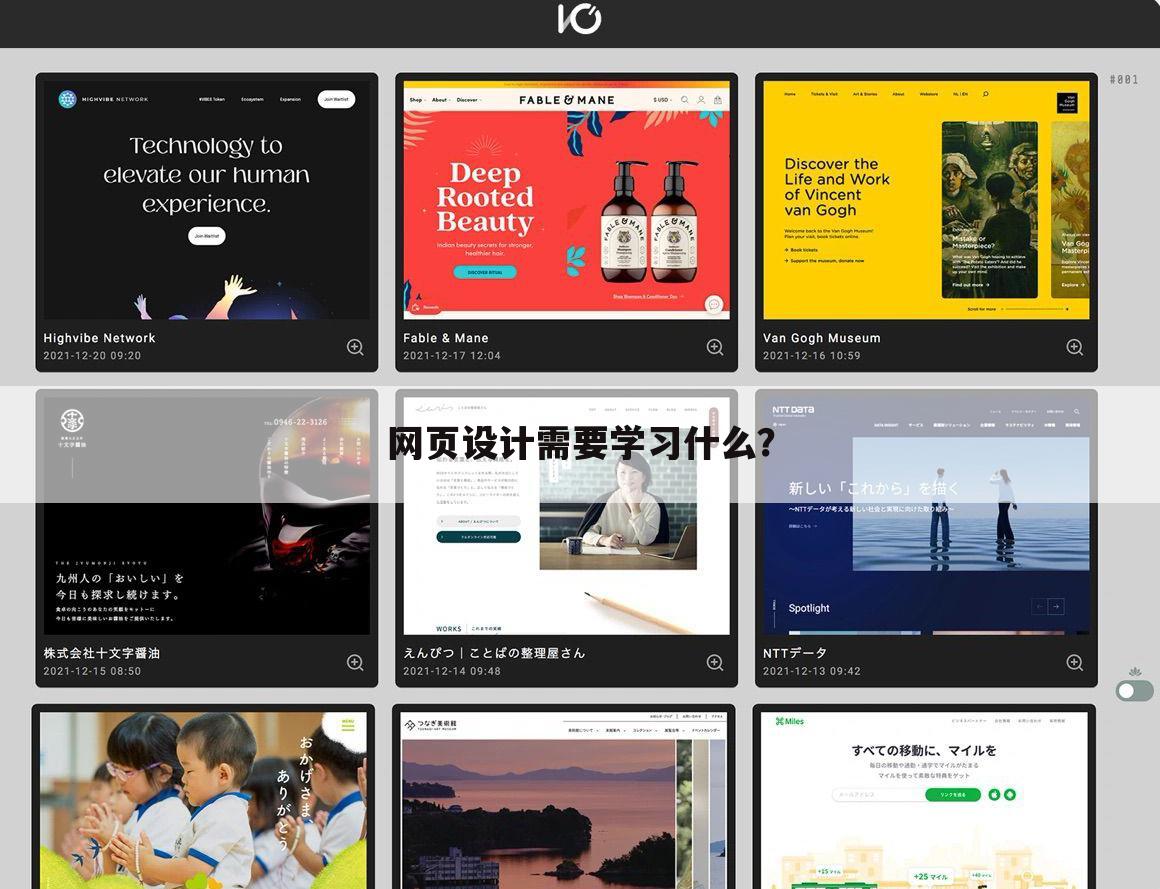Click the lotus icon above the toggle switch
This screenshot has width=1160, height=889.
pyautogui.click(x=1135, y=672)
